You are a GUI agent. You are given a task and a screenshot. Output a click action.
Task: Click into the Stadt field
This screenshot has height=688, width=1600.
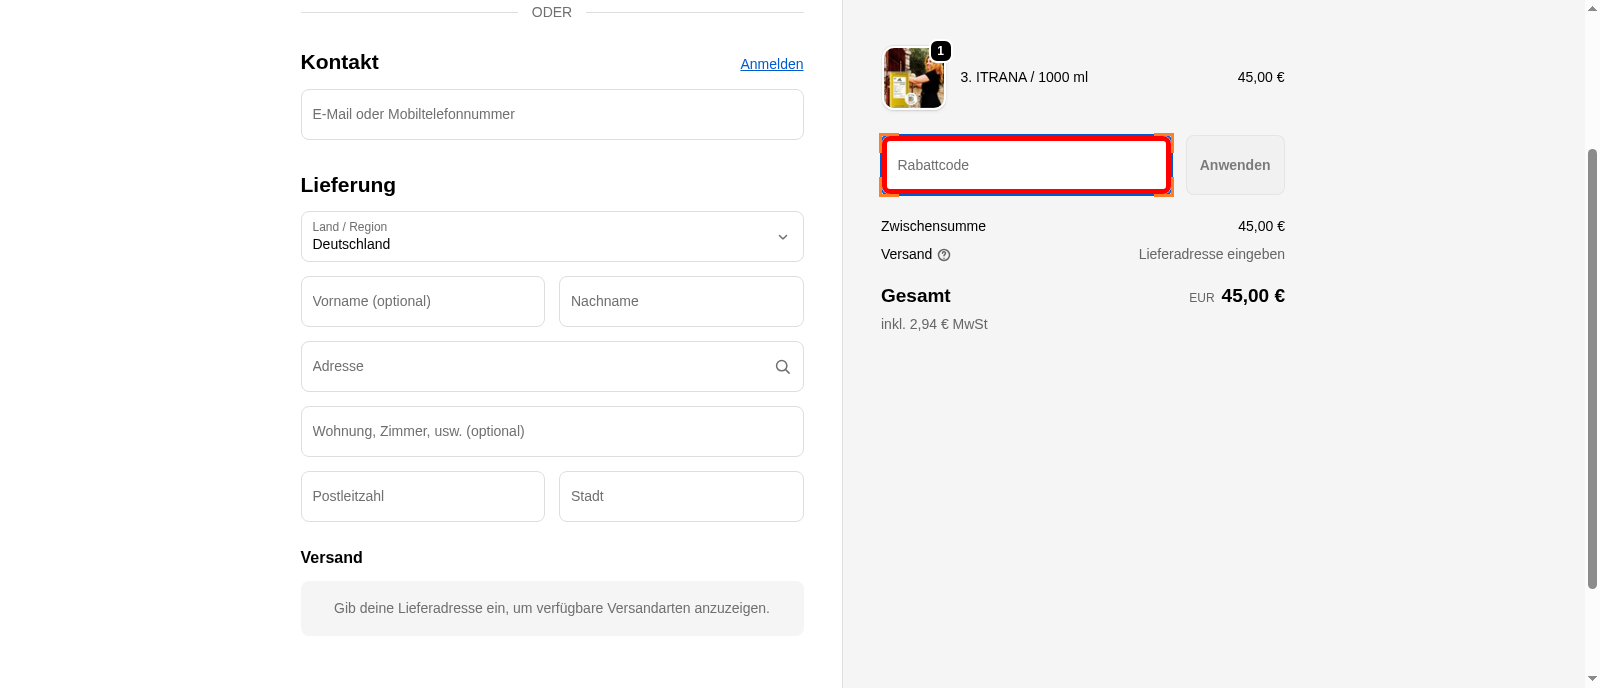[x=680, y=497]
